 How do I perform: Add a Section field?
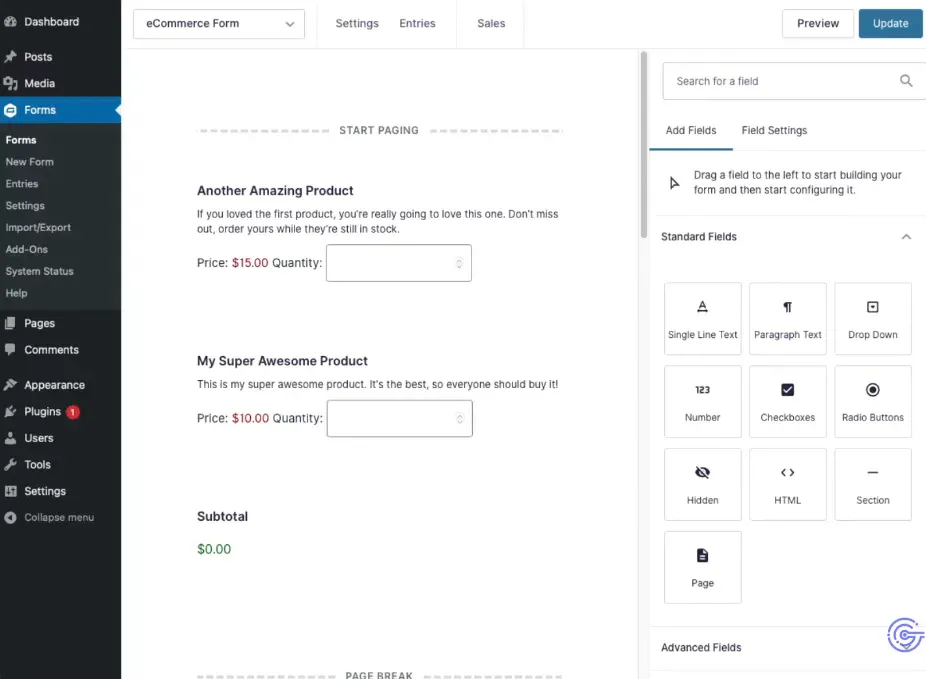click(872, 484)
